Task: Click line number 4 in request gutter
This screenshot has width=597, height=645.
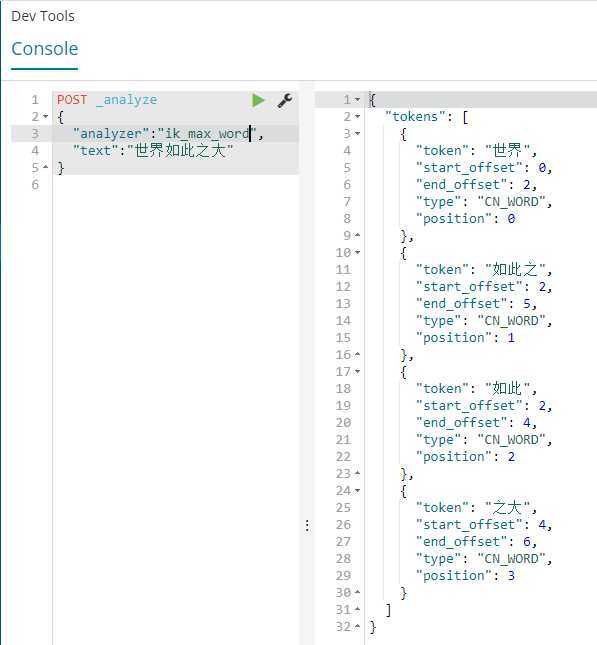Action: coord(35,151)
